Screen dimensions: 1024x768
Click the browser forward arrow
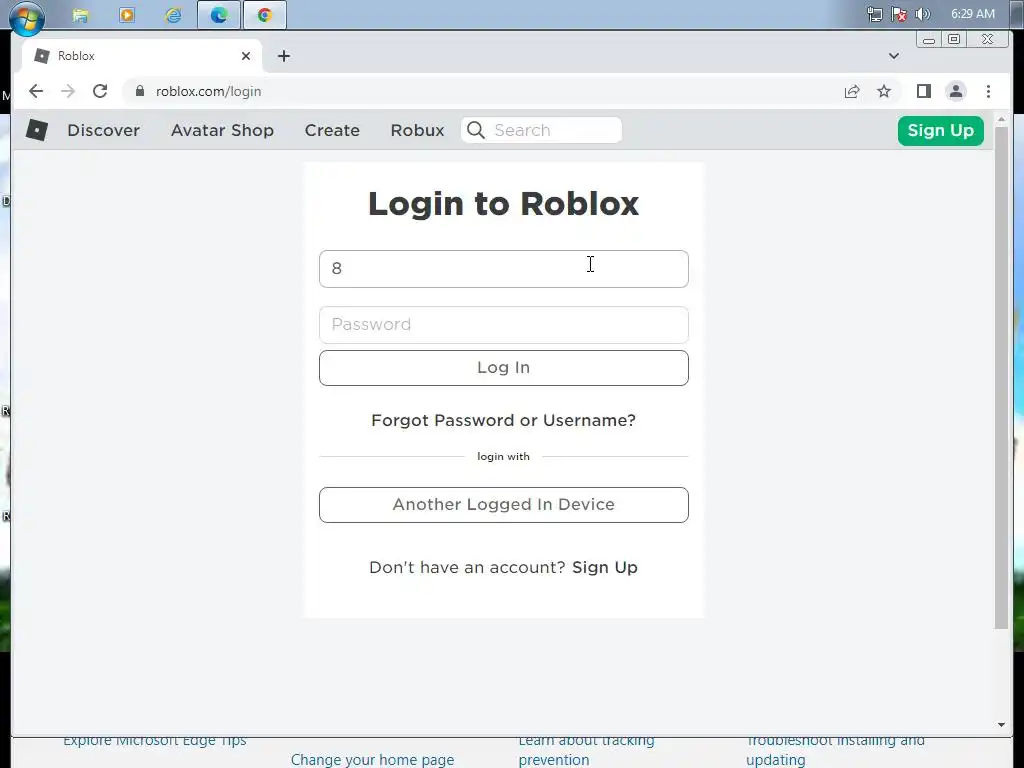coord(68,91)
